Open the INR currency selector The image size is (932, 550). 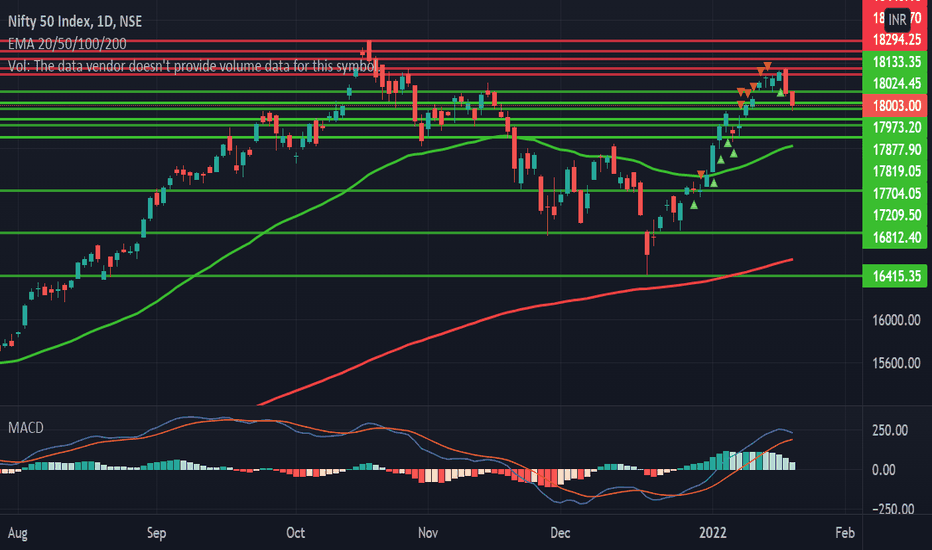click(x=897, y=19)
